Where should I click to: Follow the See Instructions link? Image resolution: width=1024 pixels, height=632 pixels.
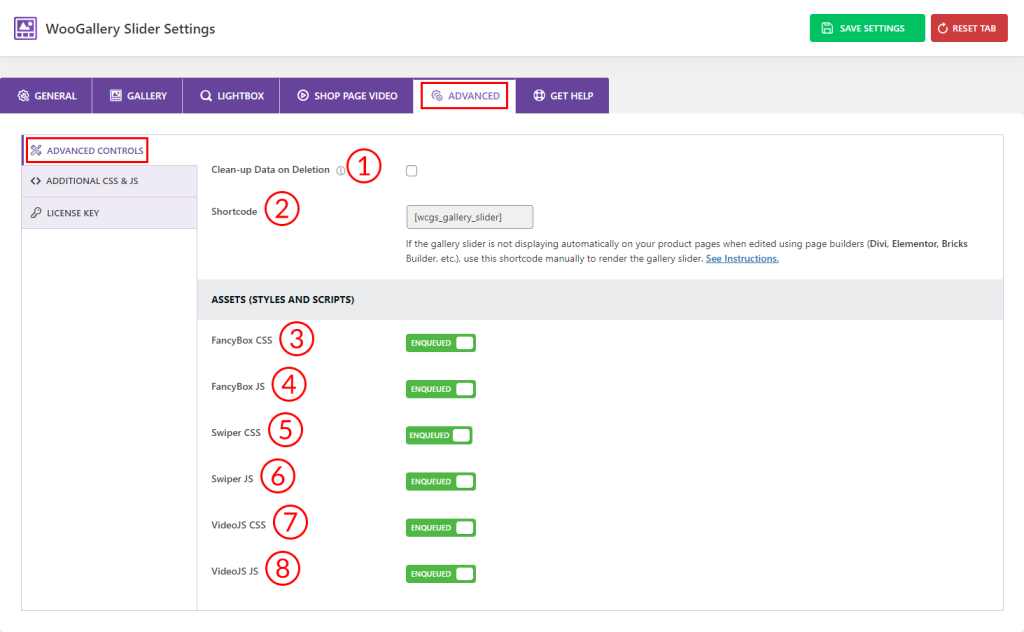[x=742, y=259]
